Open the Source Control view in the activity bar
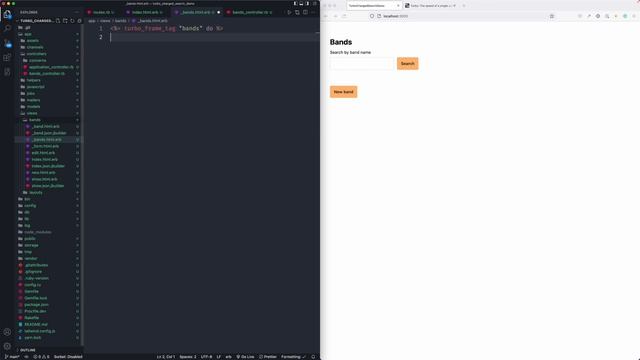This screenshot has height=360, width=640. coord(7,43)
